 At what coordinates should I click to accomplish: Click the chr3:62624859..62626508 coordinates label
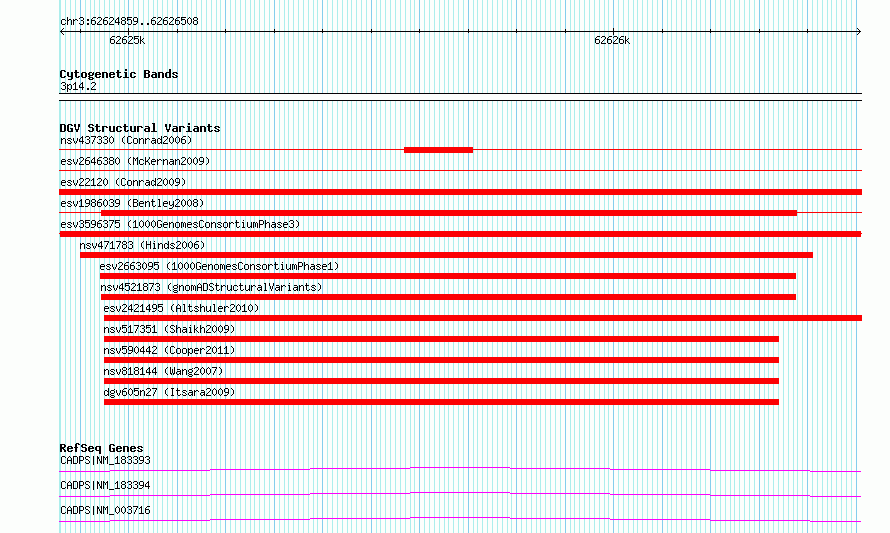coord(129,22)
